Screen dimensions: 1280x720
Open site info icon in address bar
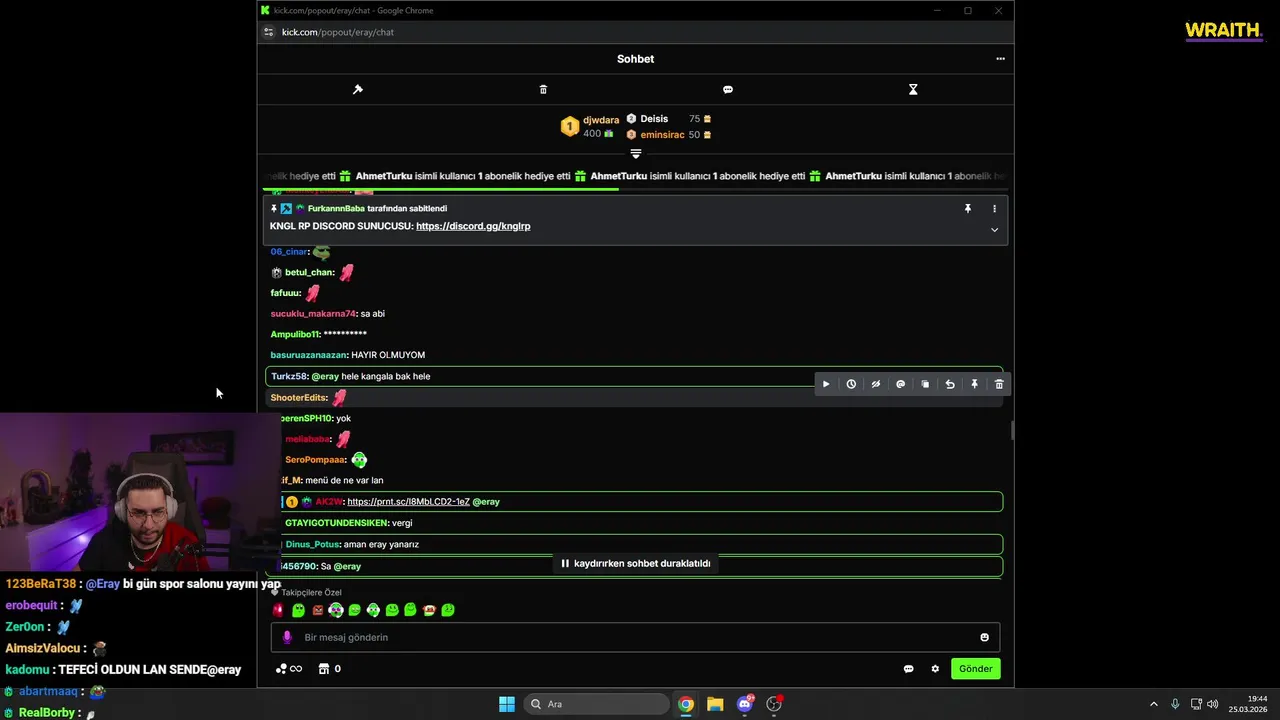point(268,32)
